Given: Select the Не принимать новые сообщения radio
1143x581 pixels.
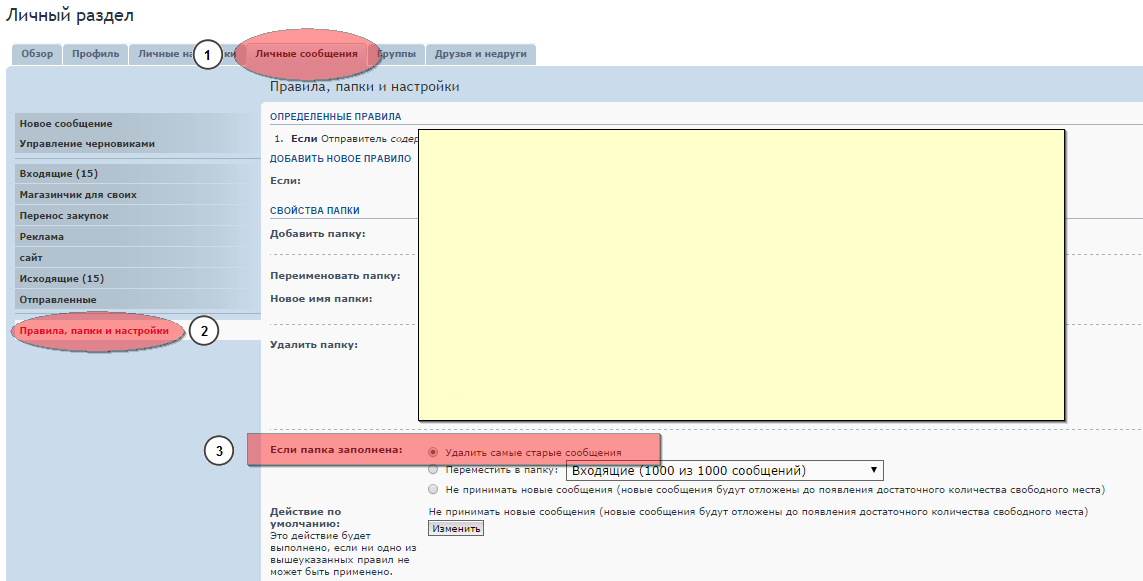Looking at the screenshot, I should point(433,490).
